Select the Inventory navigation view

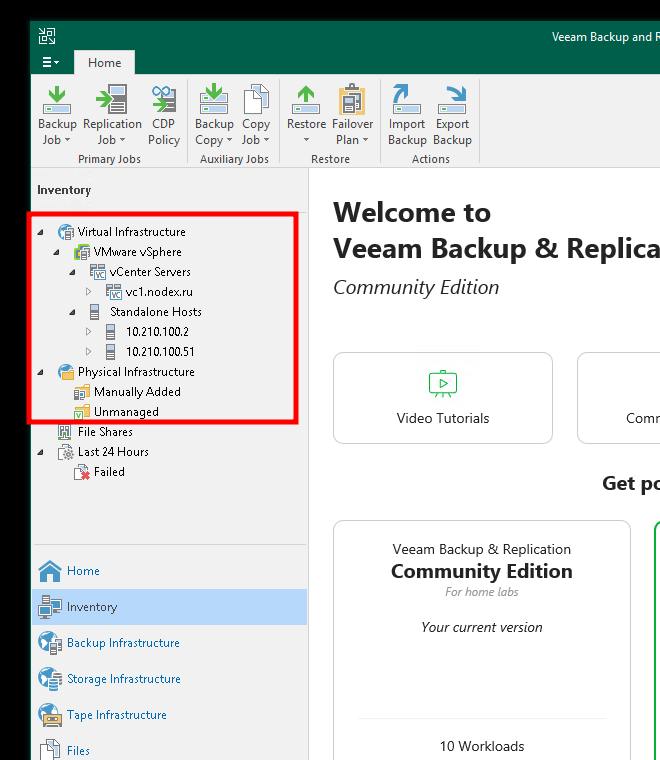(170, 607)
